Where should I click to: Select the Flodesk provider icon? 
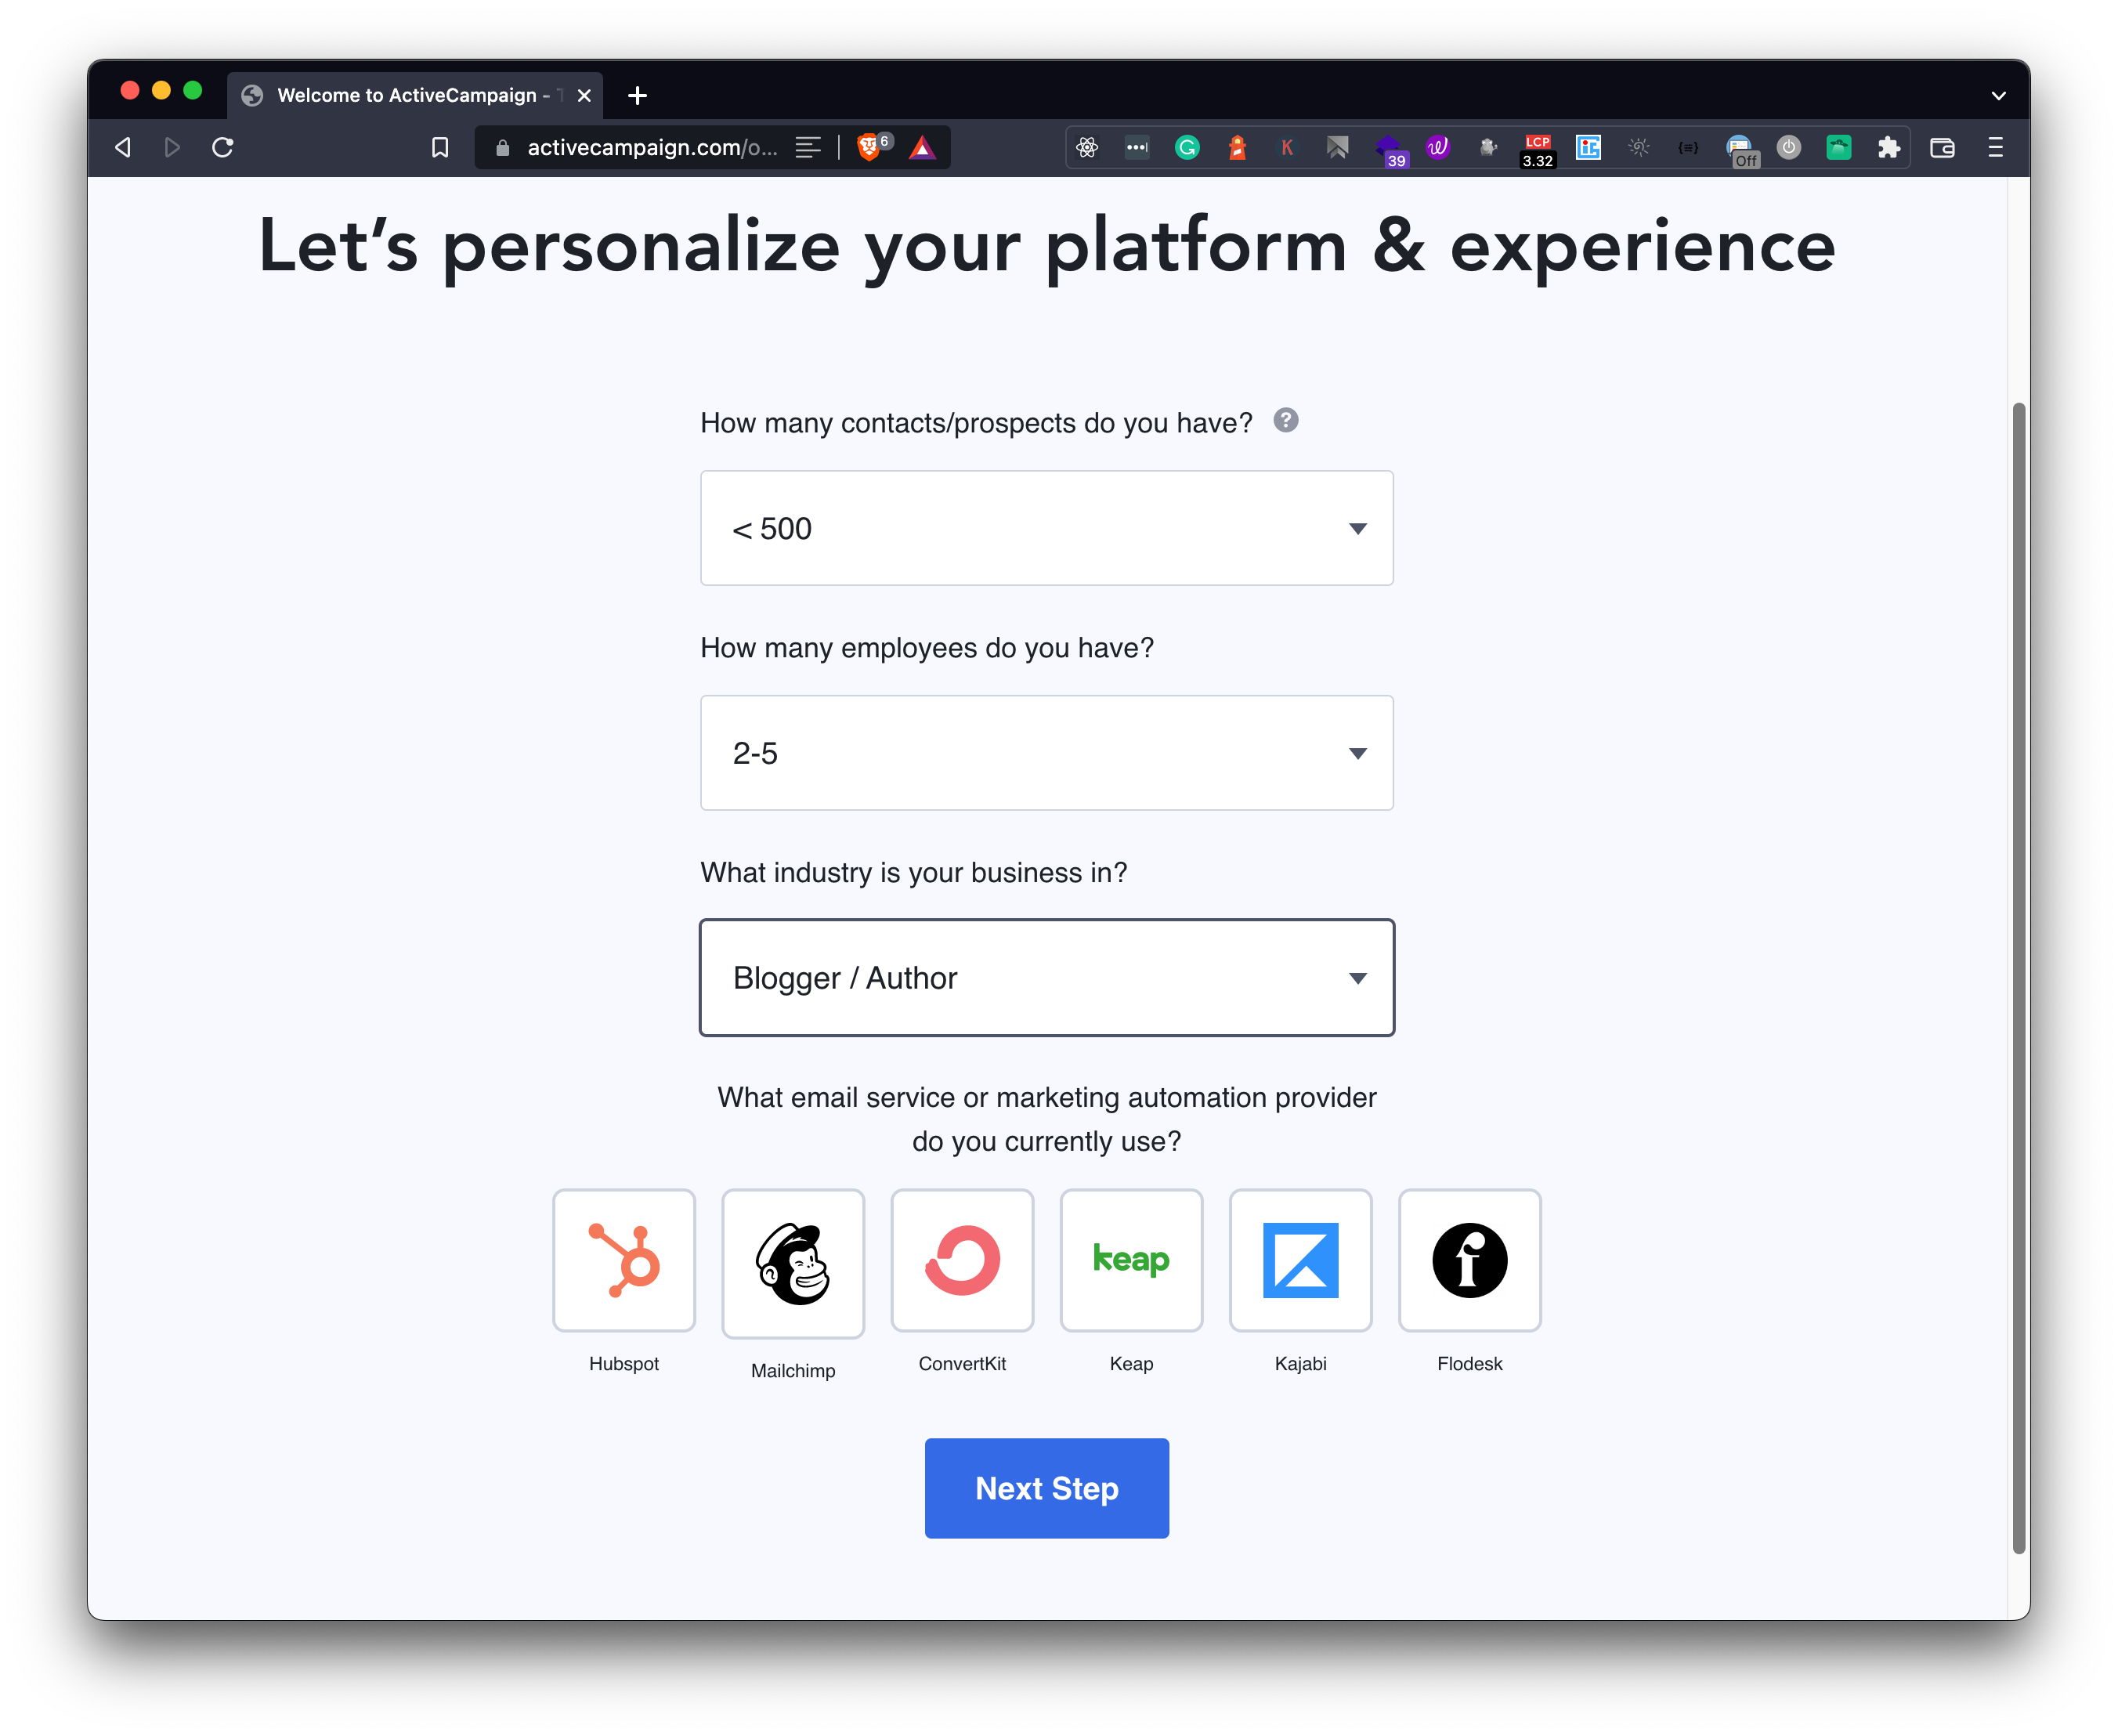coord(1469,1260)
